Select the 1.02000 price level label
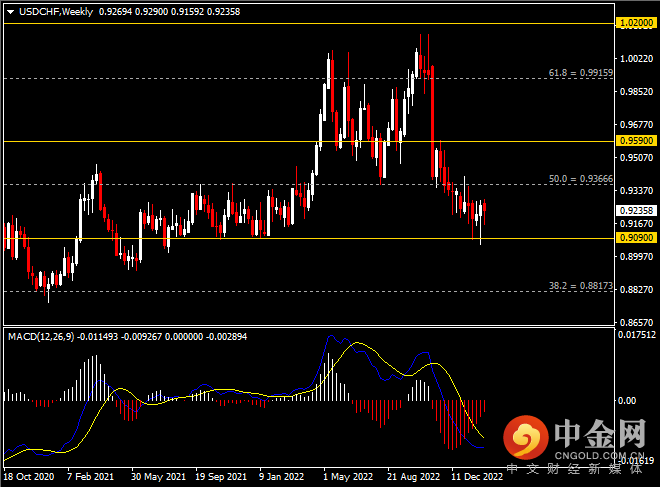The image size is (660, 487). click(x=636, y=22)
